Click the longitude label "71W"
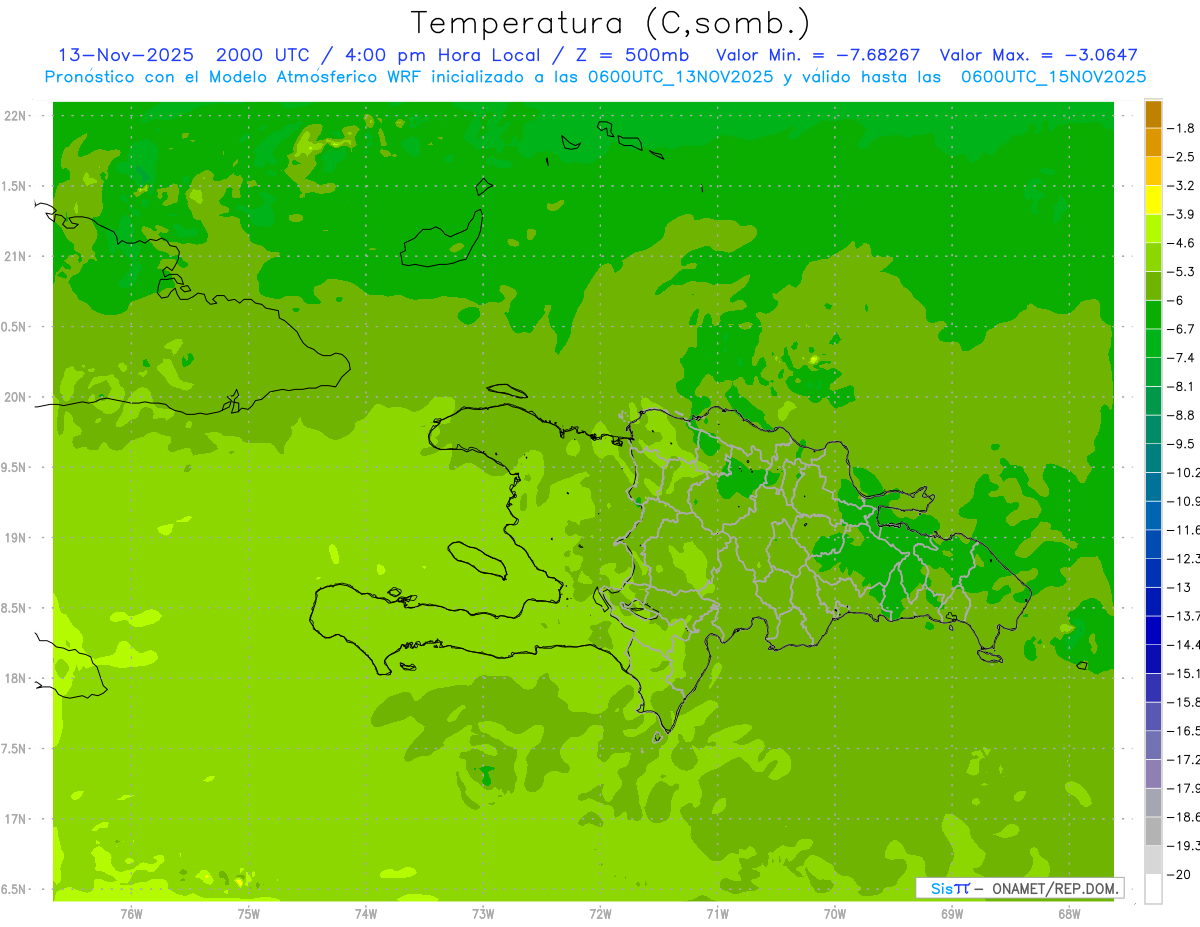This screenshot has height=927, width=1200. pyautogui.click(x=717, y=912)
